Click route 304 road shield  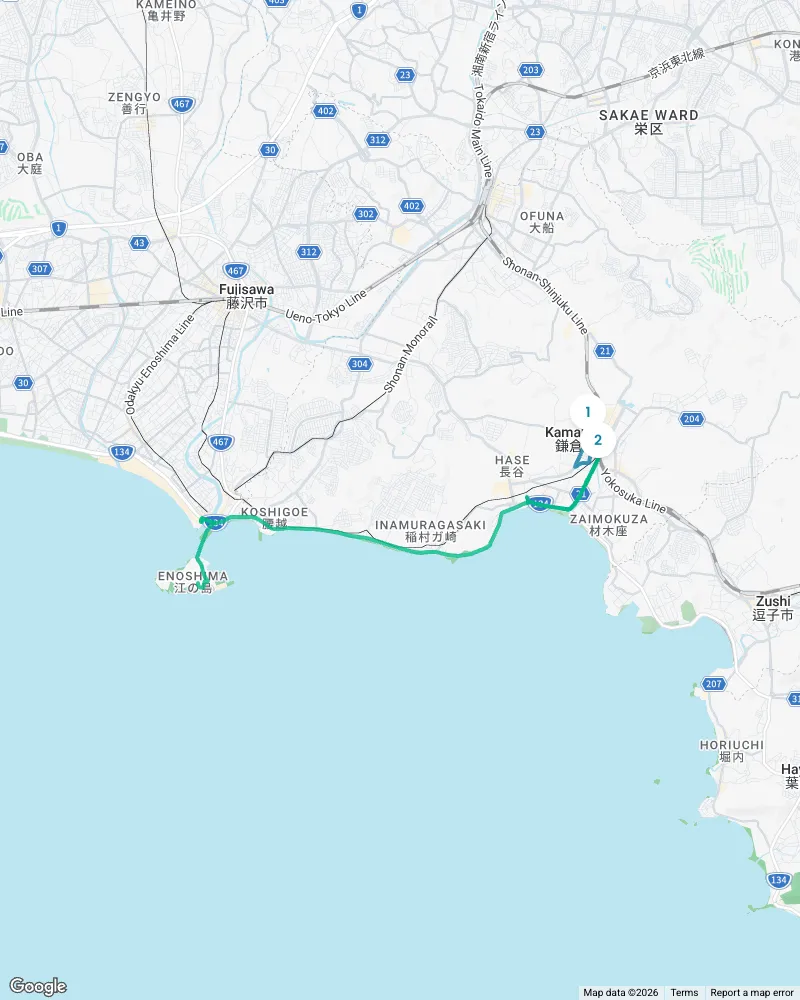click(360, 364)
